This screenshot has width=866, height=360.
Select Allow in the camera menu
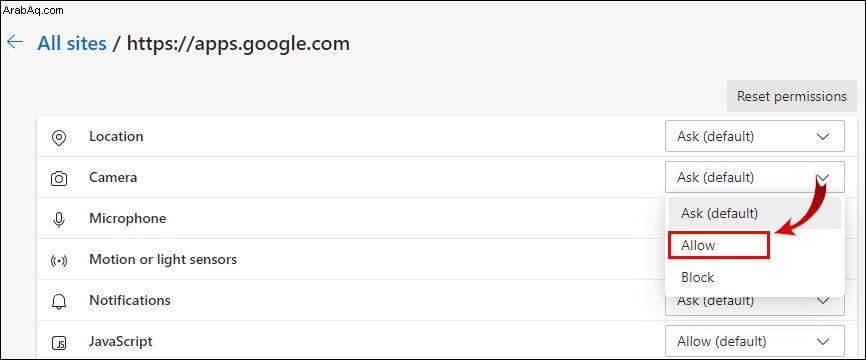coord(719,245)
